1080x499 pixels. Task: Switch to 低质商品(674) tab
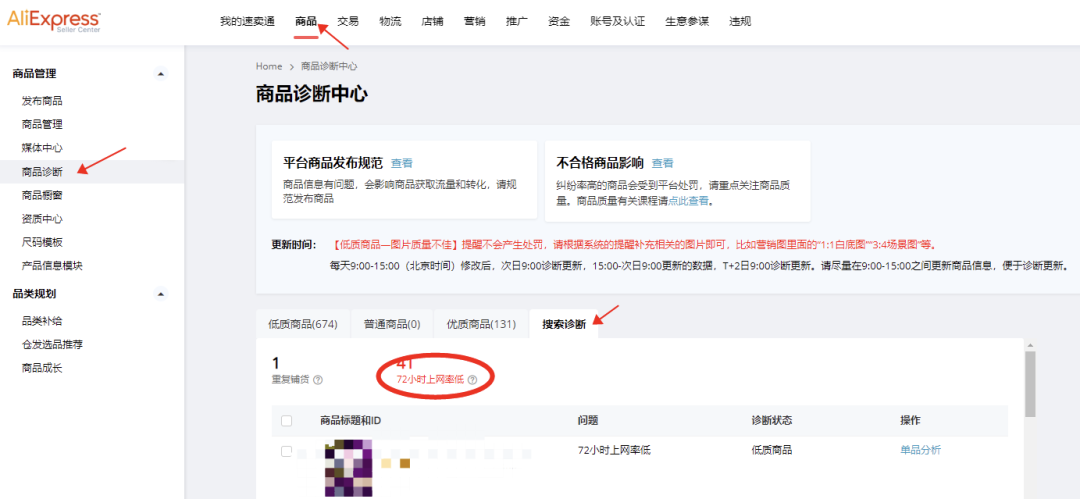coord(303,325)
